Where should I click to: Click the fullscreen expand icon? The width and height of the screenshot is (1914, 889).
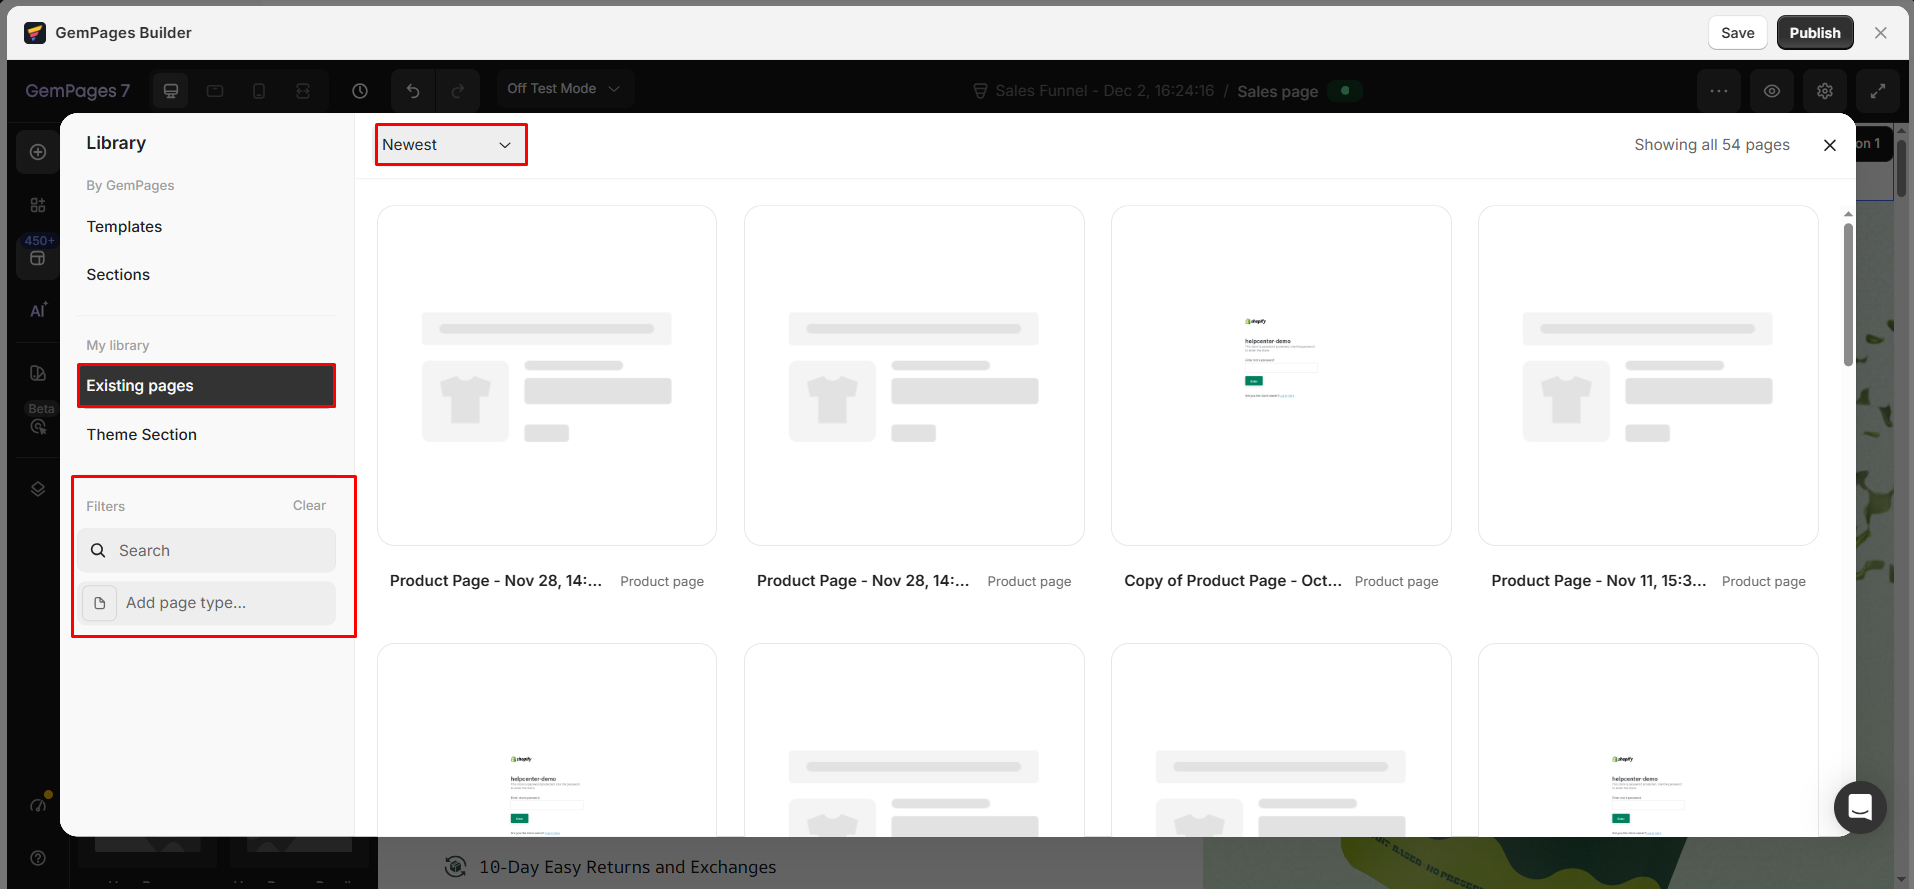1878,91
